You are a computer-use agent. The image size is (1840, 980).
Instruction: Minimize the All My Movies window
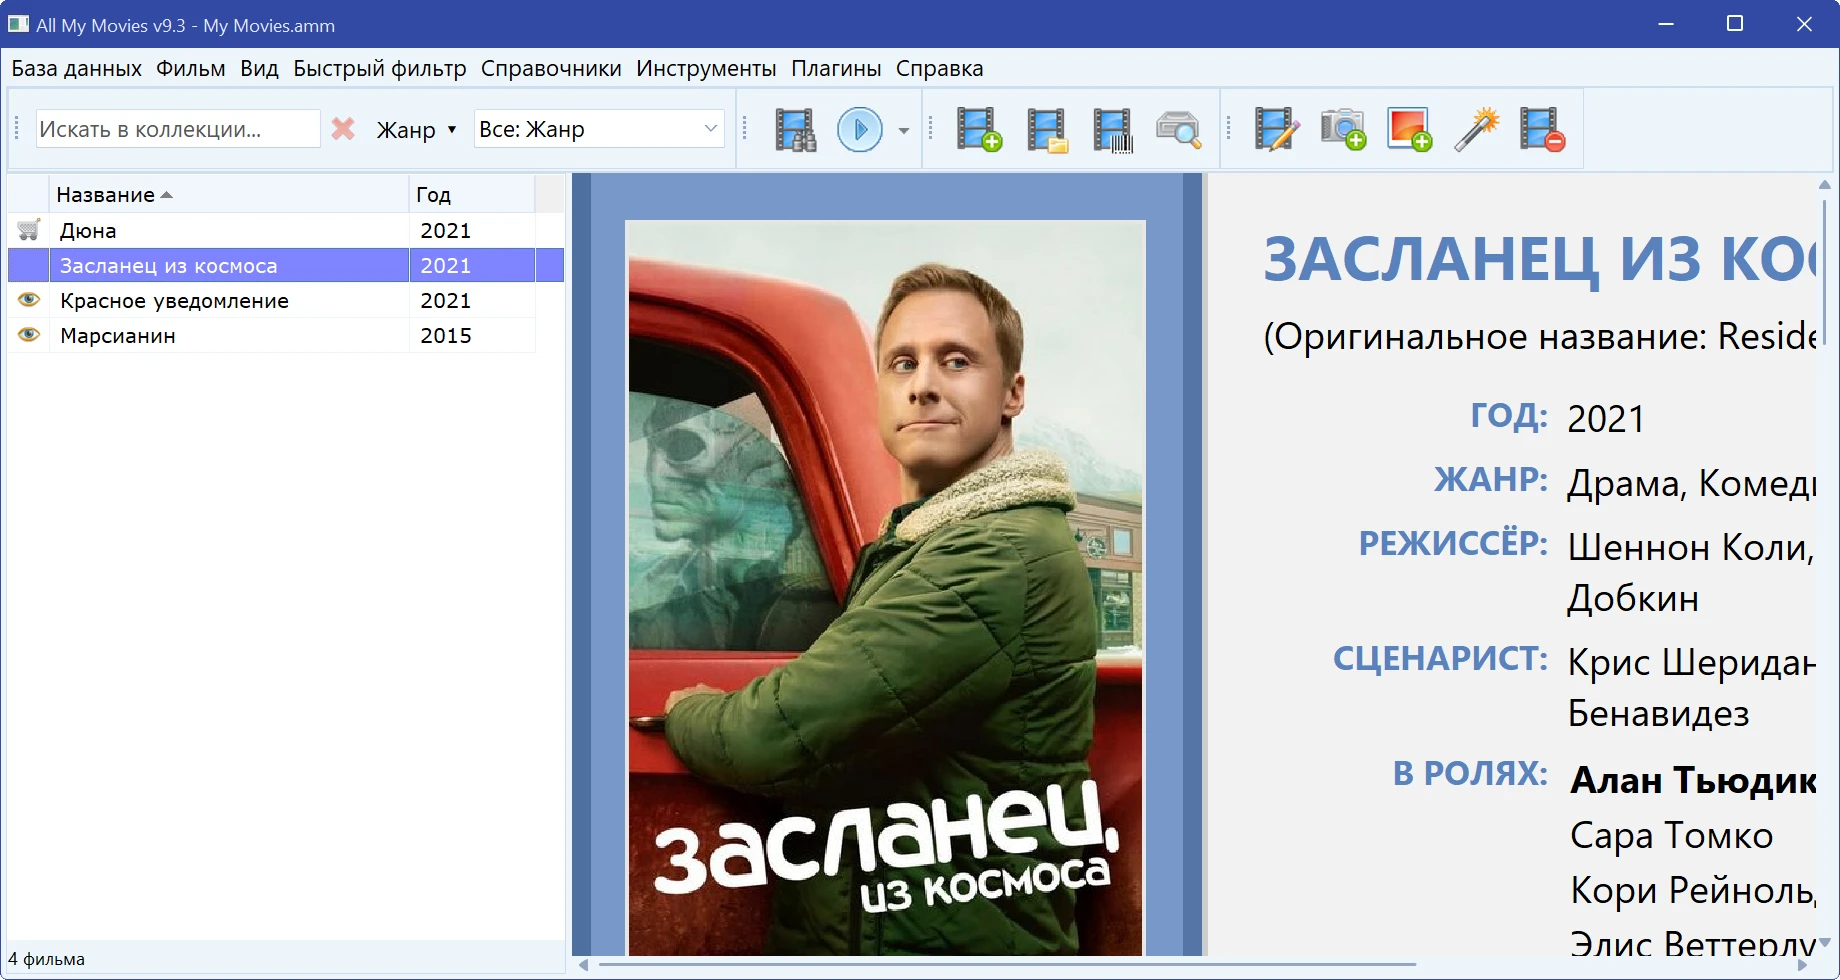[1666, 24]
